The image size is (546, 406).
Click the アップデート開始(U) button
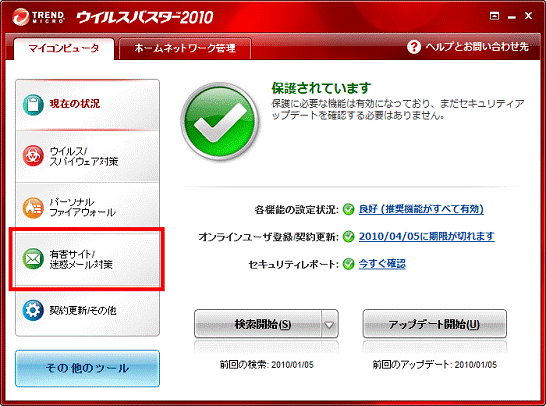[x=434, y=325]
